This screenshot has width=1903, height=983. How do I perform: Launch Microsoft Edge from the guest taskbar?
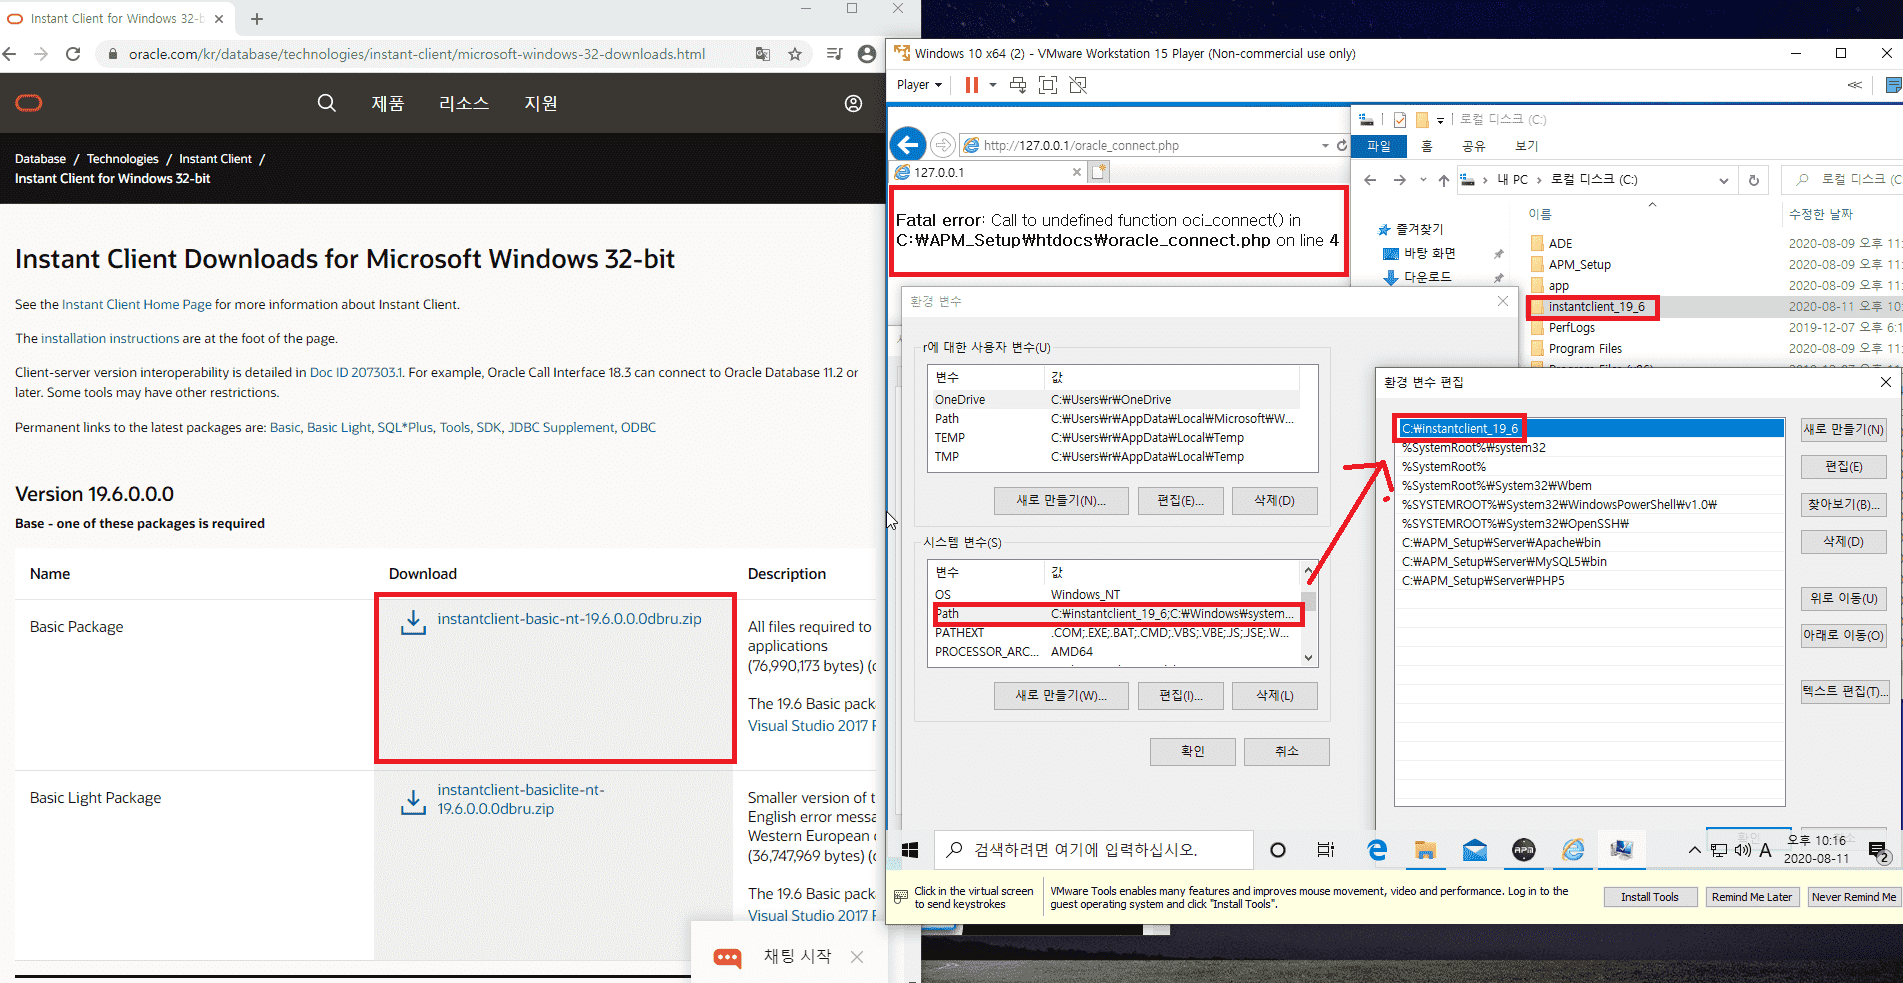tap(1377, 850)
